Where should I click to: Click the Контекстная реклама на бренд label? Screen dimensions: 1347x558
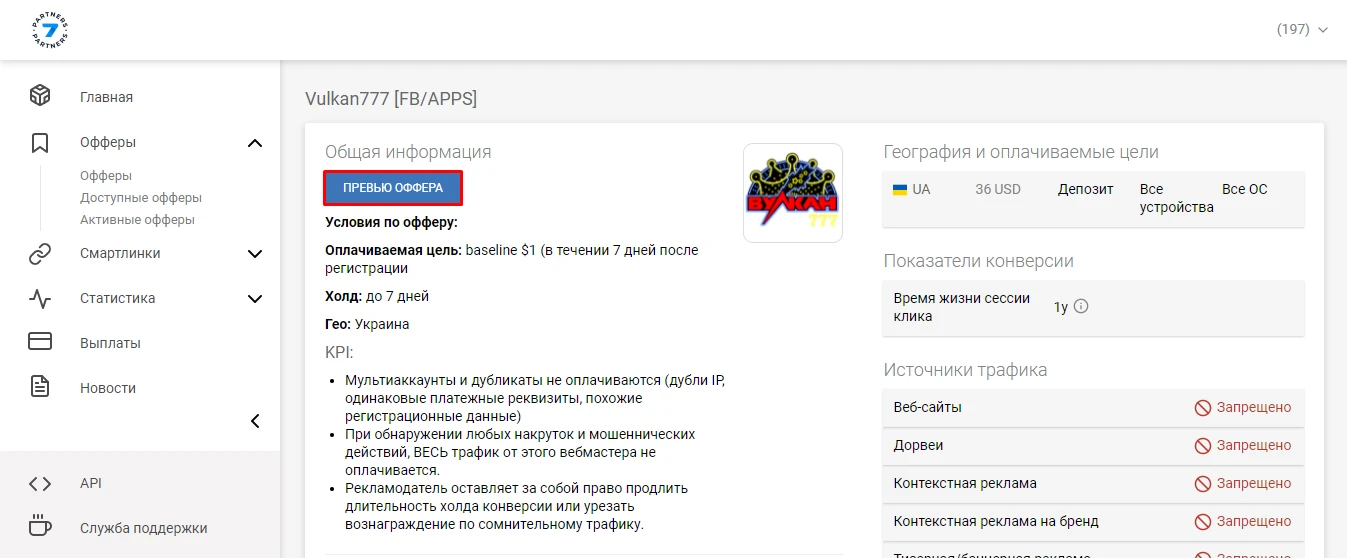996,521
